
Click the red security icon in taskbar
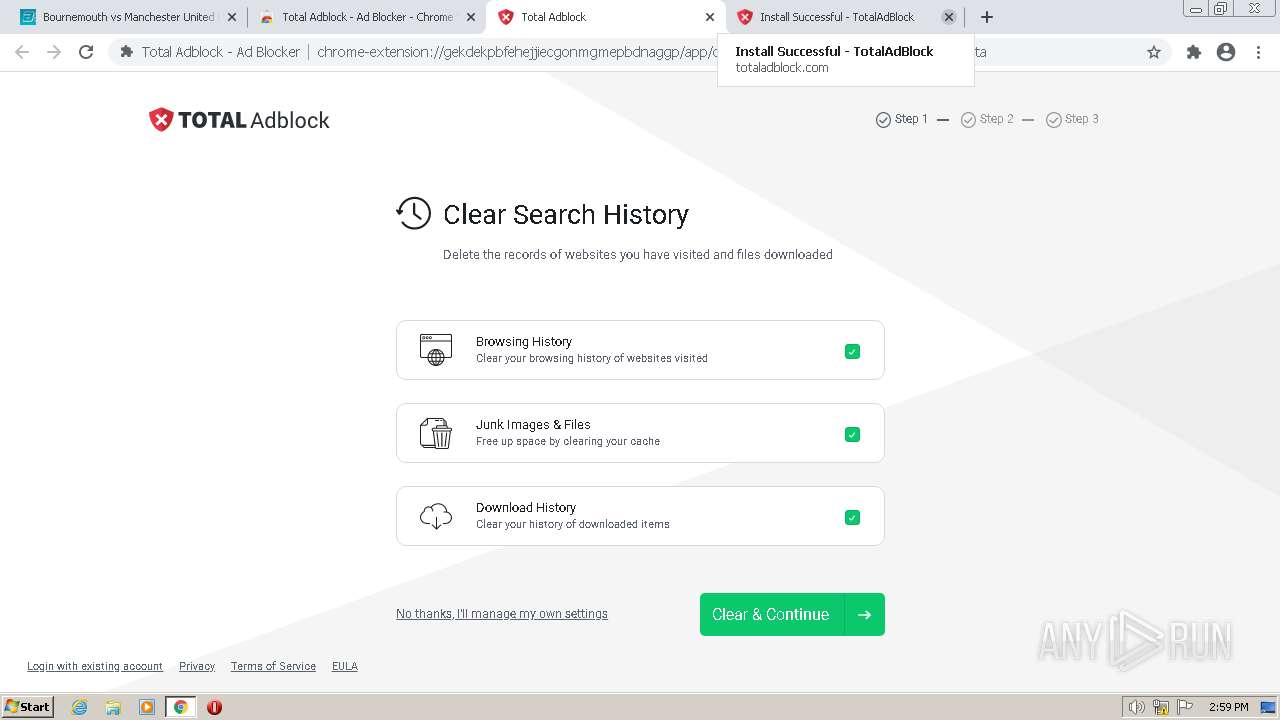214,707
